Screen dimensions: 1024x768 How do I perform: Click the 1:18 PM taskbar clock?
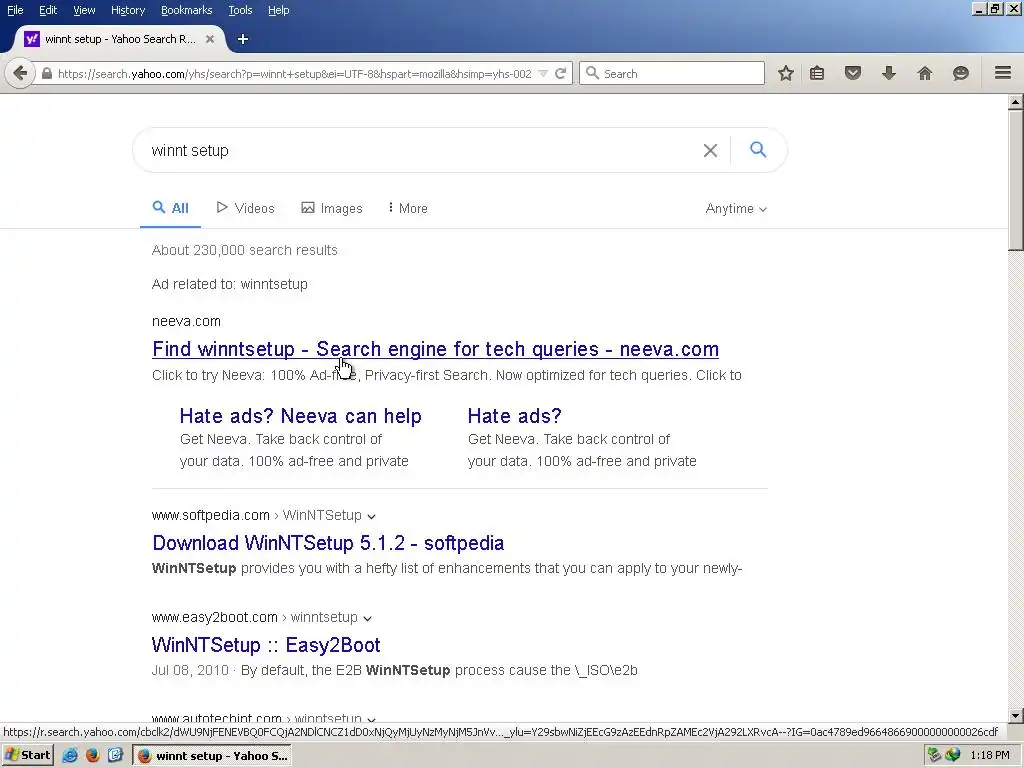(x=989, y=756)
